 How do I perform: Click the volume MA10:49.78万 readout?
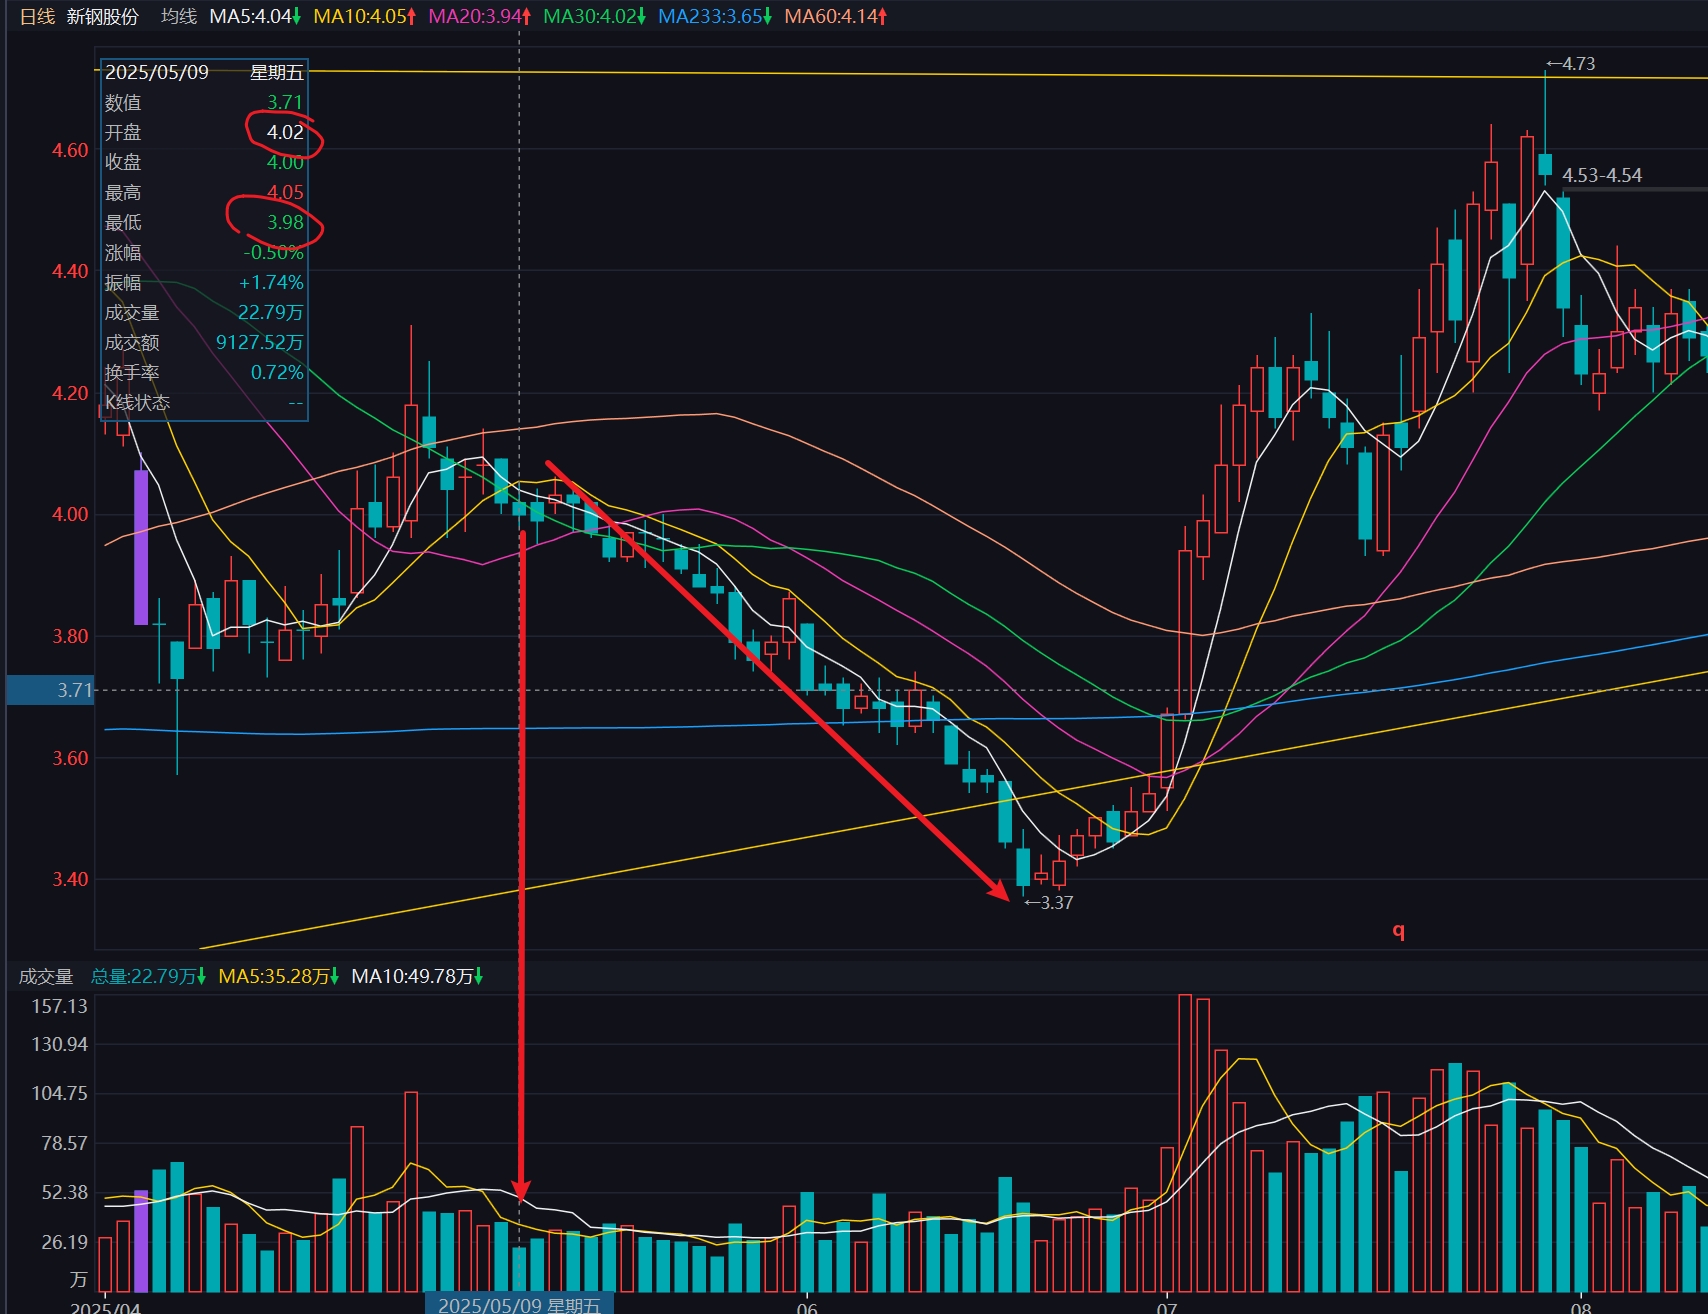click(x=418, y=976)
